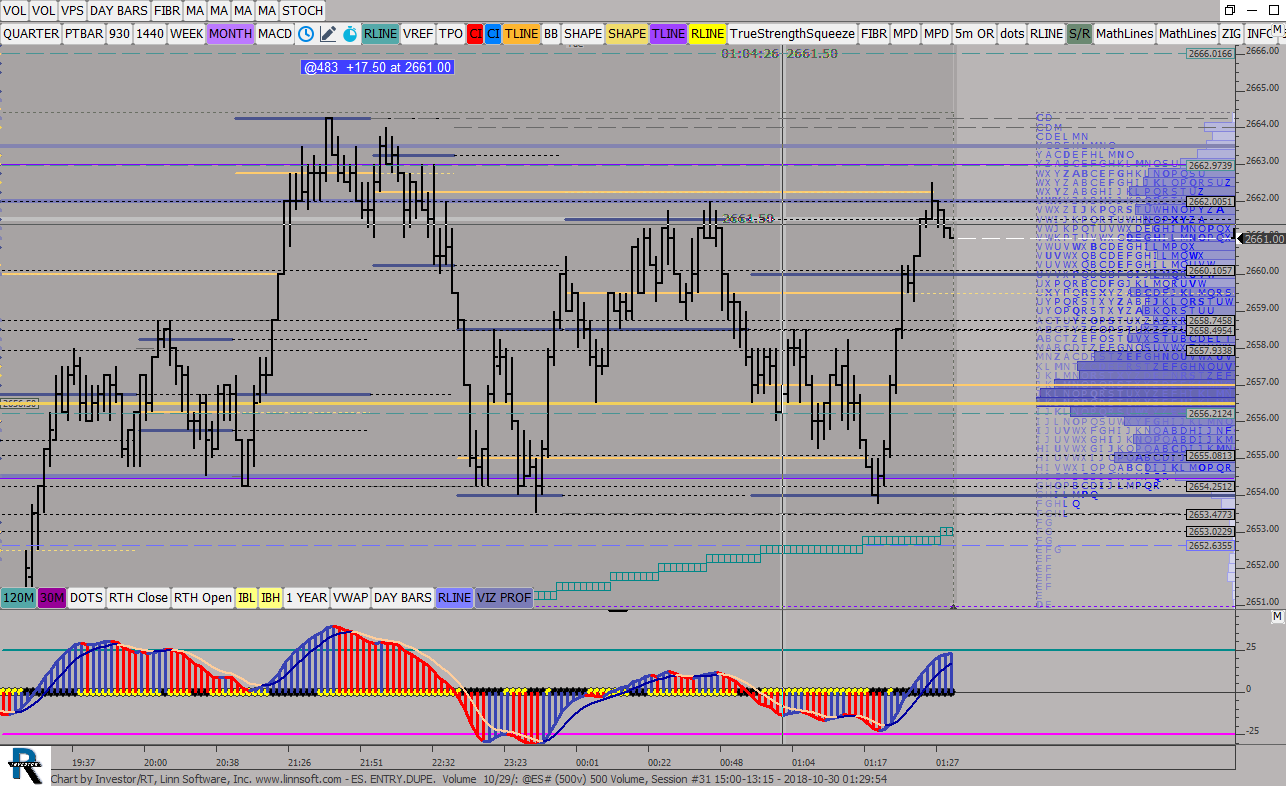Click the 01:17 time axis label

click(x=876, y=761)
